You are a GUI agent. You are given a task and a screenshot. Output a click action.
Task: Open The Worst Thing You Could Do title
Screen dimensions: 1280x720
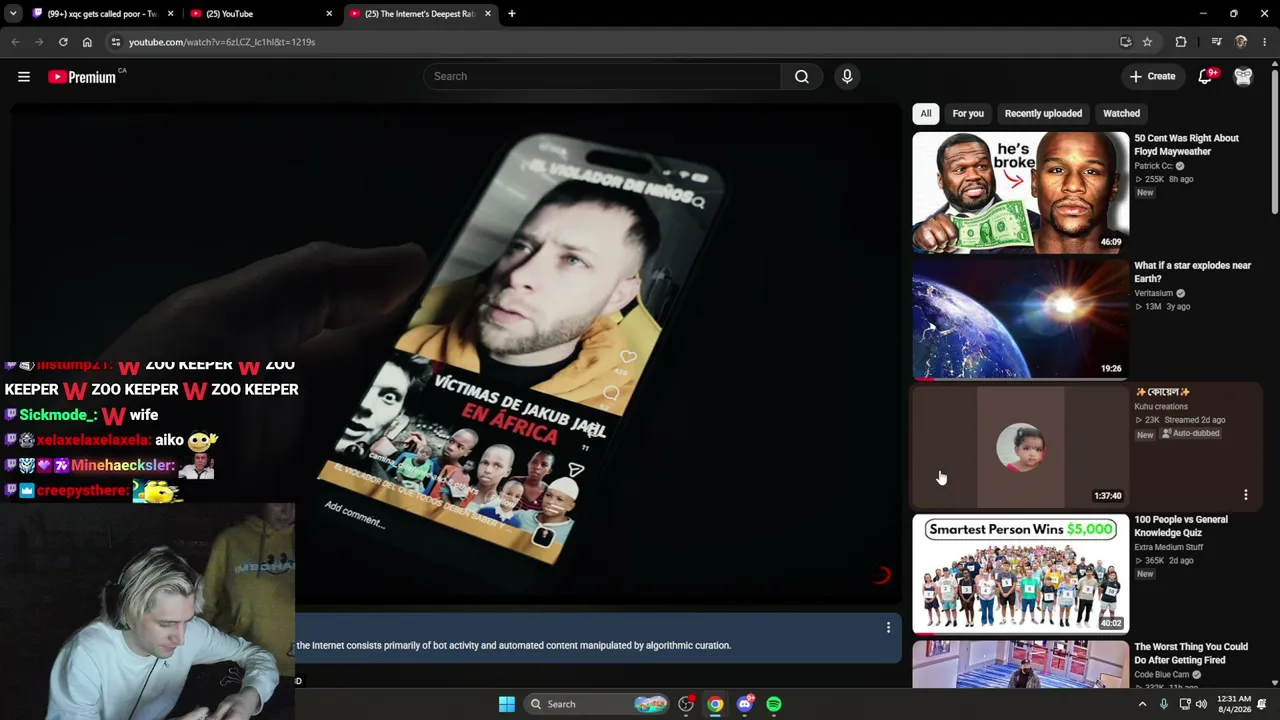pyautogui.click(x=1191, y=653)
